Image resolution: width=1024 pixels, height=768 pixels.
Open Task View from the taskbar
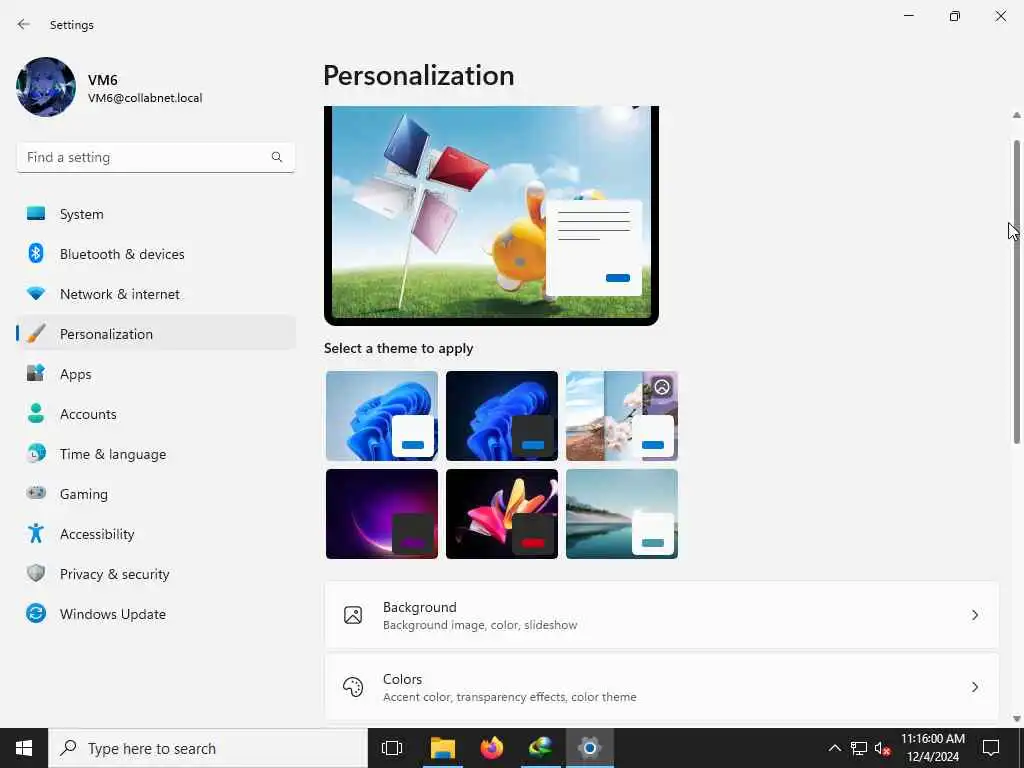coord(392,748)
